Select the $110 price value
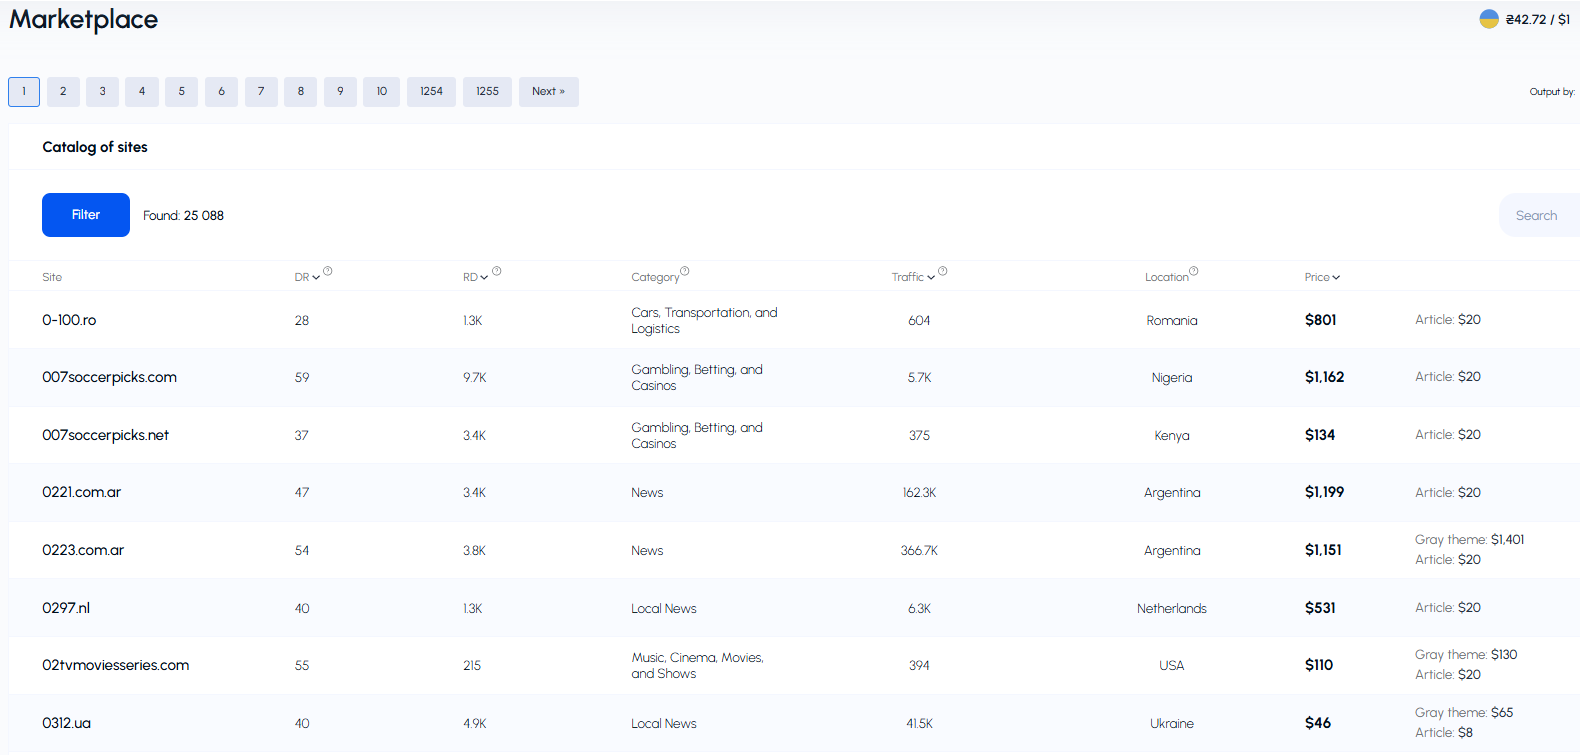Screen dimensions: 1580x755 tap(1319, 665)
